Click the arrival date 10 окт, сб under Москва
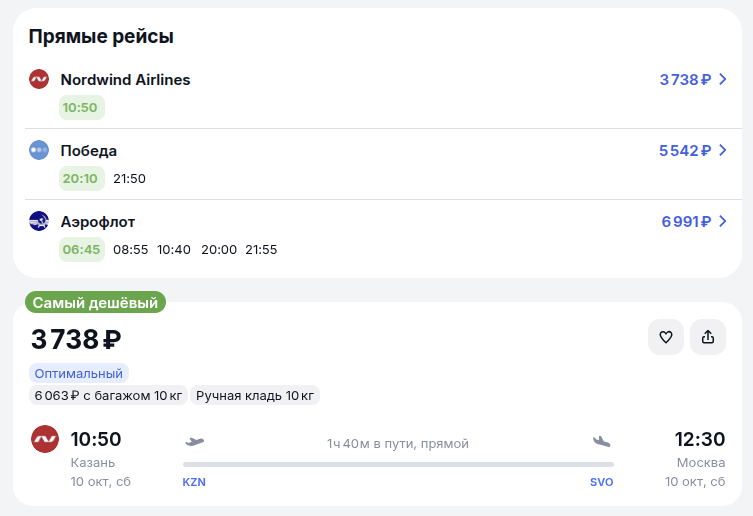The width and height of the screenshot is (753, 516). 695,481
